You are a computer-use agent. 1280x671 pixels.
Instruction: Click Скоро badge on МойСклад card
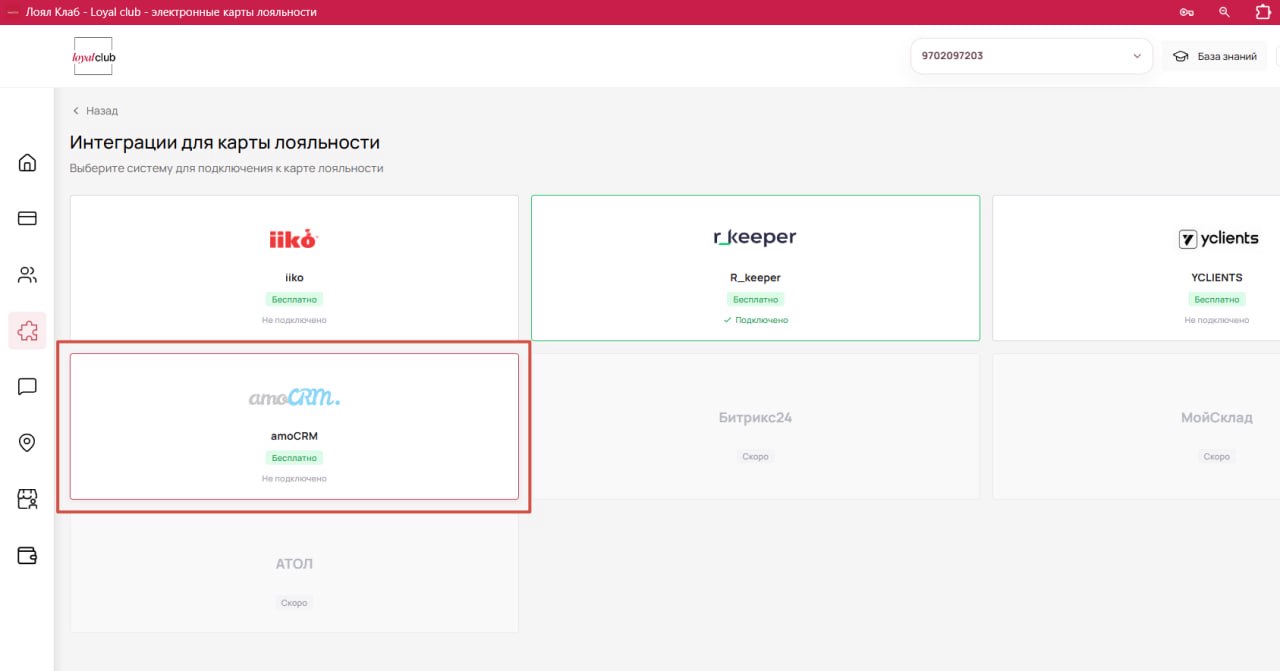pos(1217,456)
